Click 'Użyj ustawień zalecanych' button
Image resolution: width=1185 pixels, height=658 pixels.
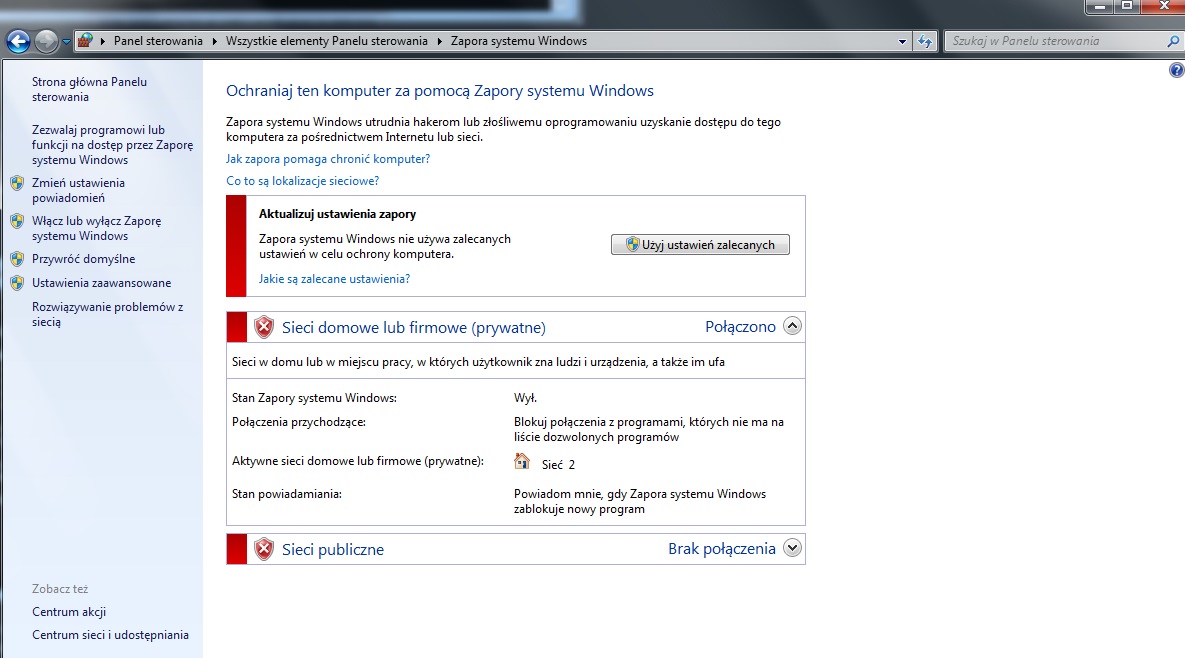point(700,245)
